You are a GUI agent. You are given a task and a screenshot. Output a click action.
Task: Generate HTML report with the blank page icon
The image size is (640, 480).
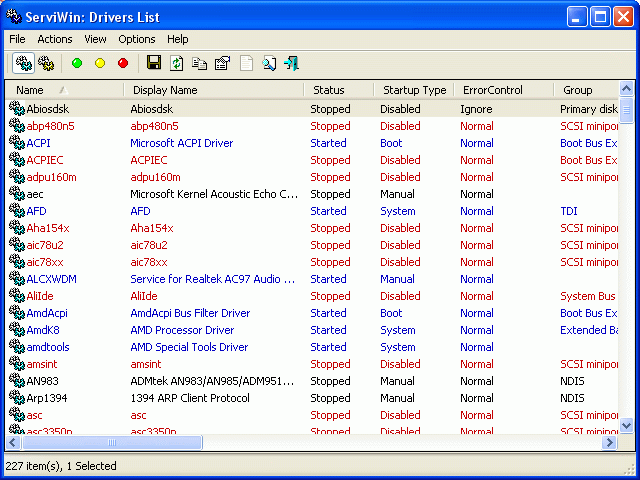tap(246, 63)
